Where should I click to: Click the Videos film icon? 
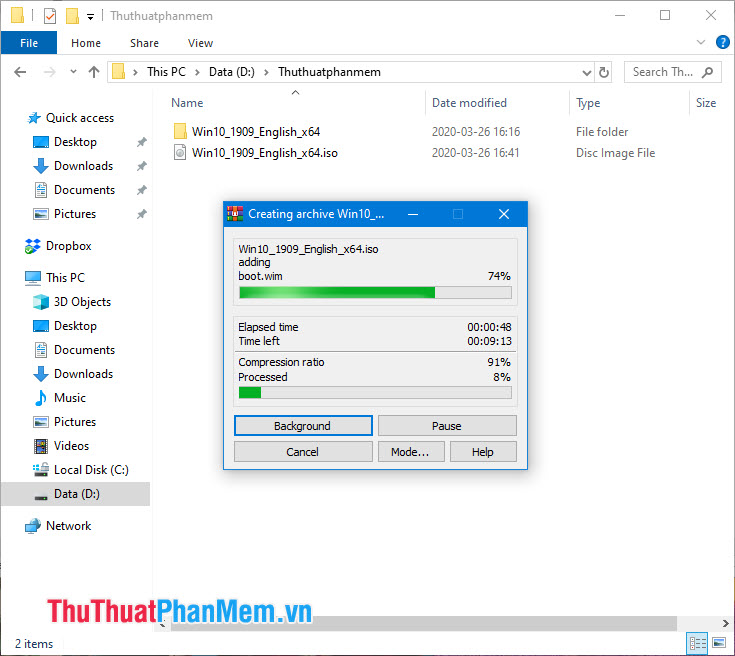pyautogui.click(x=41, y=446)
